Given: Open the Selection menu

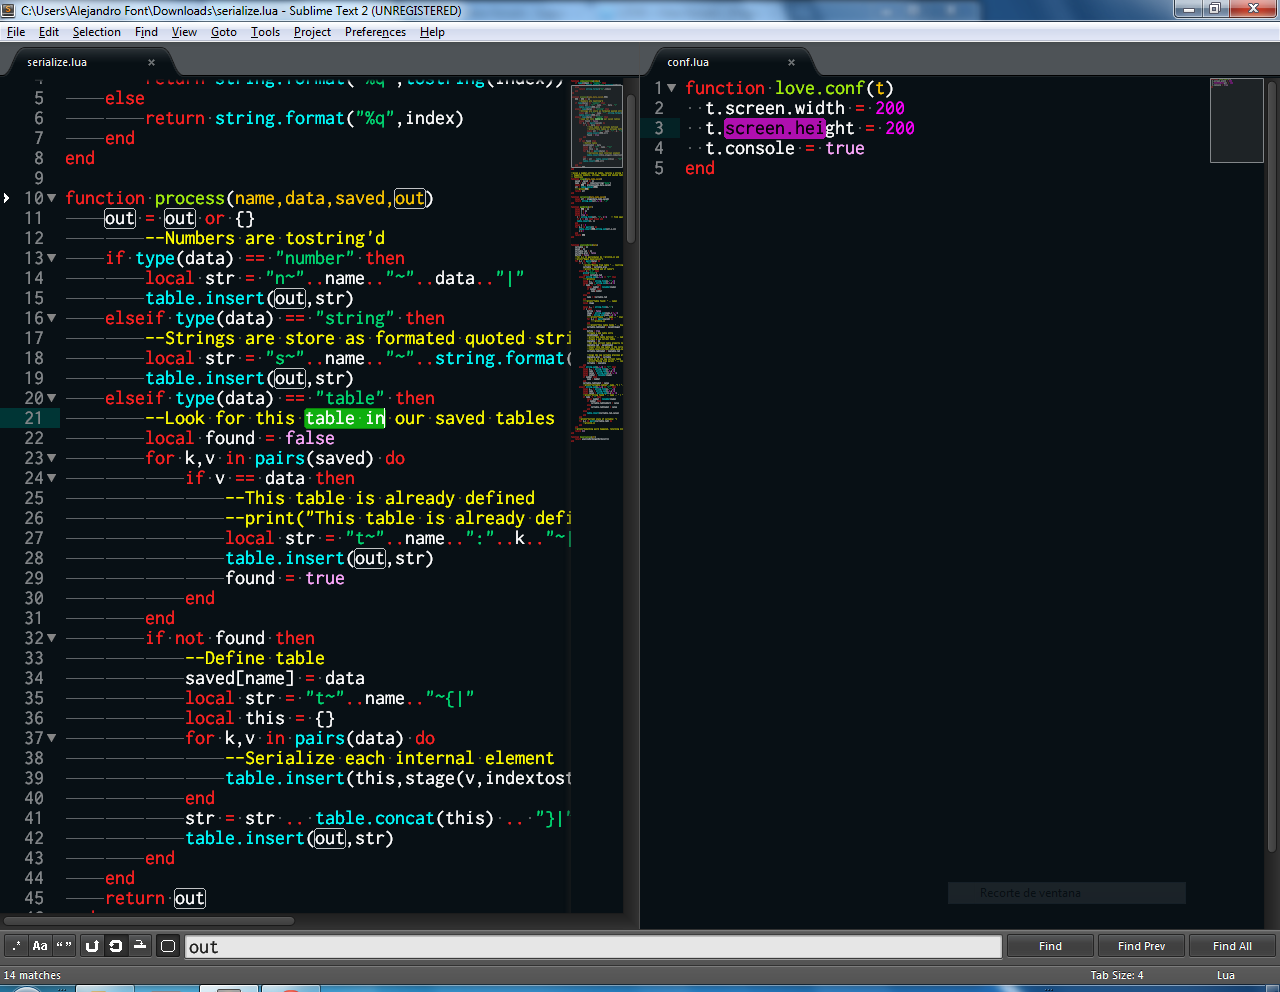Looking at the screenshot, I should (97, 32).
